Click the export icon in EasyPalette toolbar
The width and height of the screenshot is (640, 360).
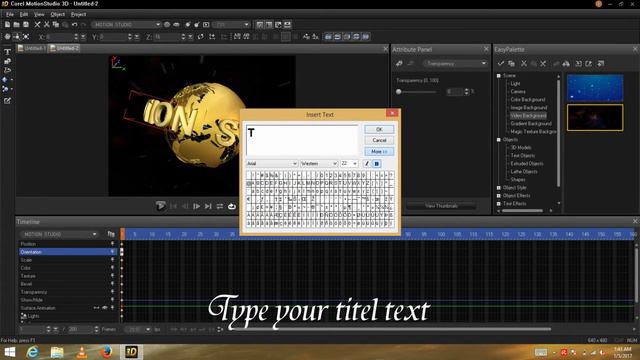(x=589, y=64)
